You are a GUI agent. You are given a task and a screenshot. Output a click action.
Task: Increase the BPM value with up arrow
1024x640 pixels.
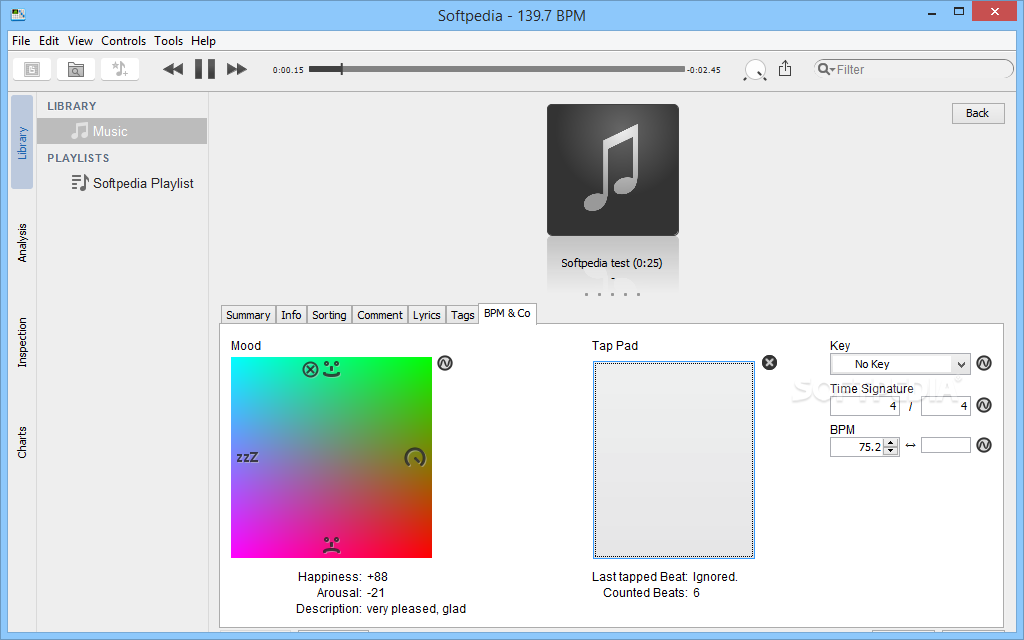891,443
